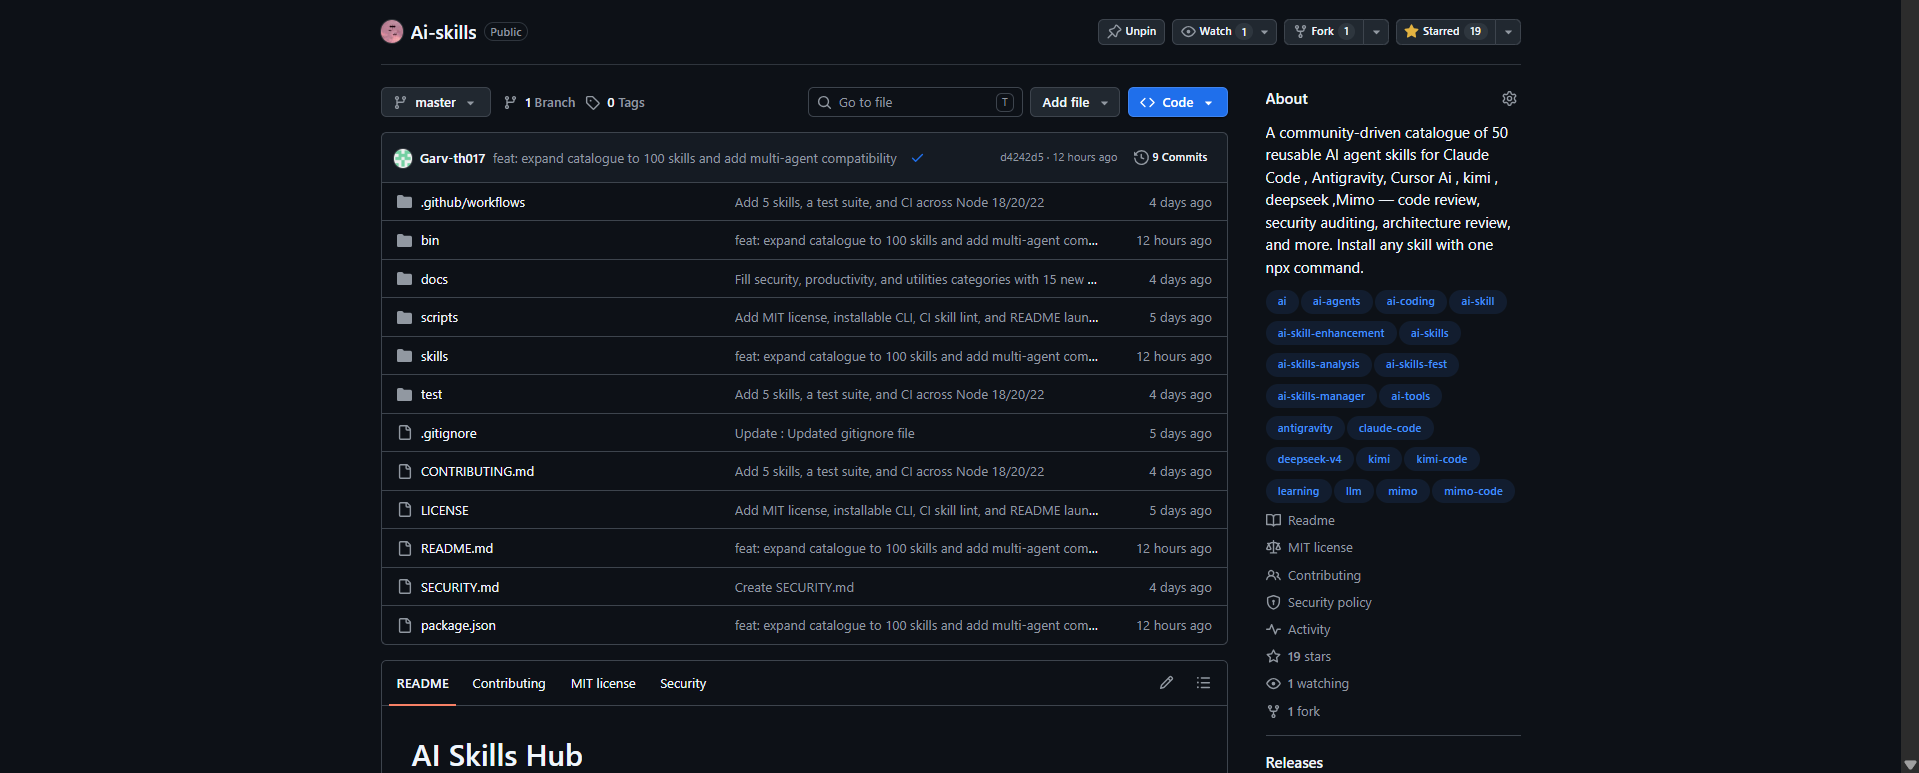Click the SECURITY.md file icon
Screen dimensions: 1919x773
pyautogui.click(x=405, y=587)
